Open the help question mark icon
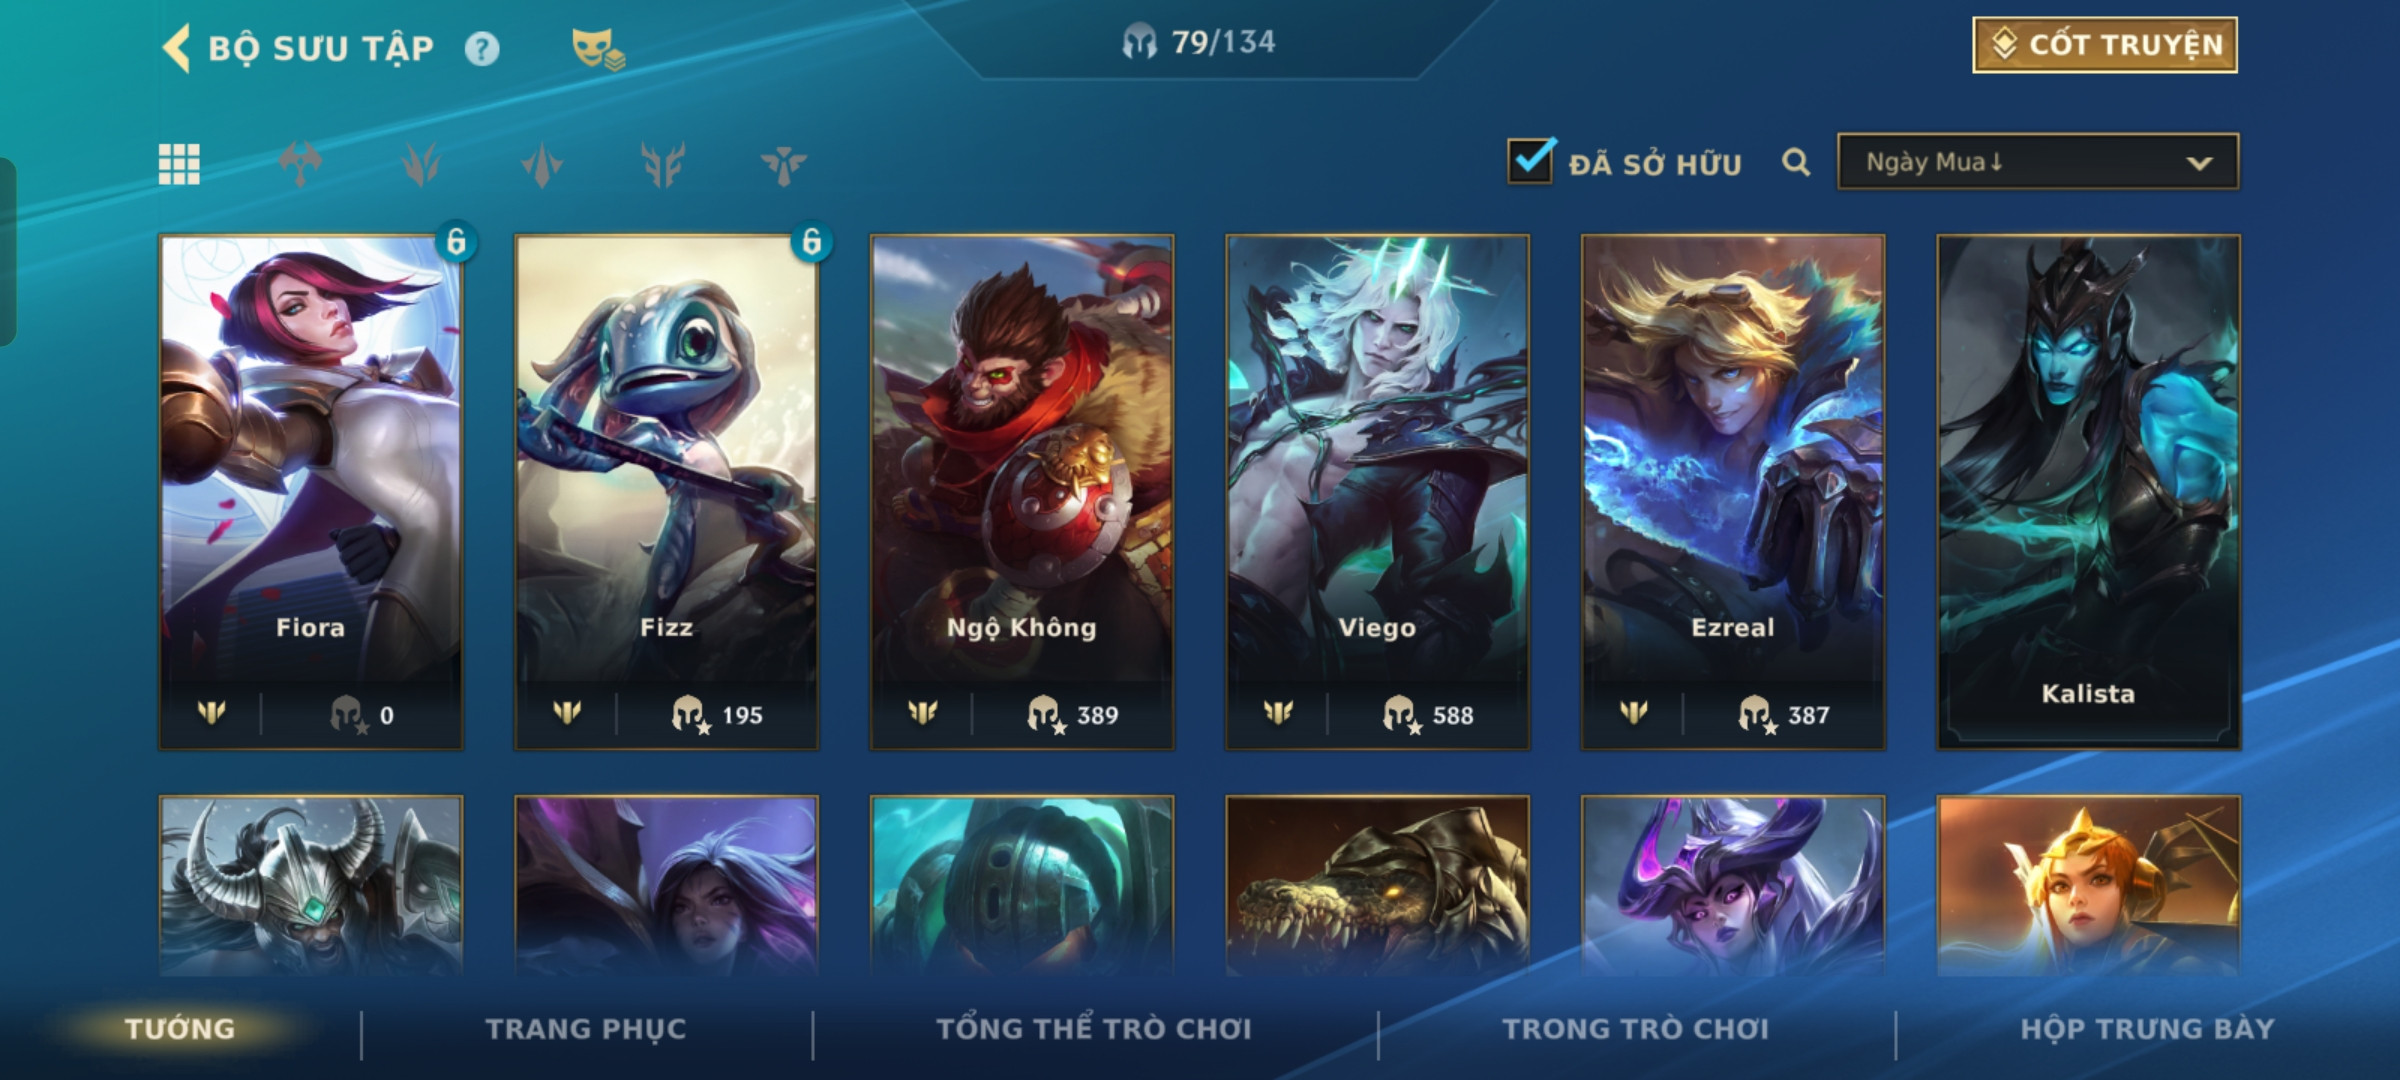 coord(482,49)
